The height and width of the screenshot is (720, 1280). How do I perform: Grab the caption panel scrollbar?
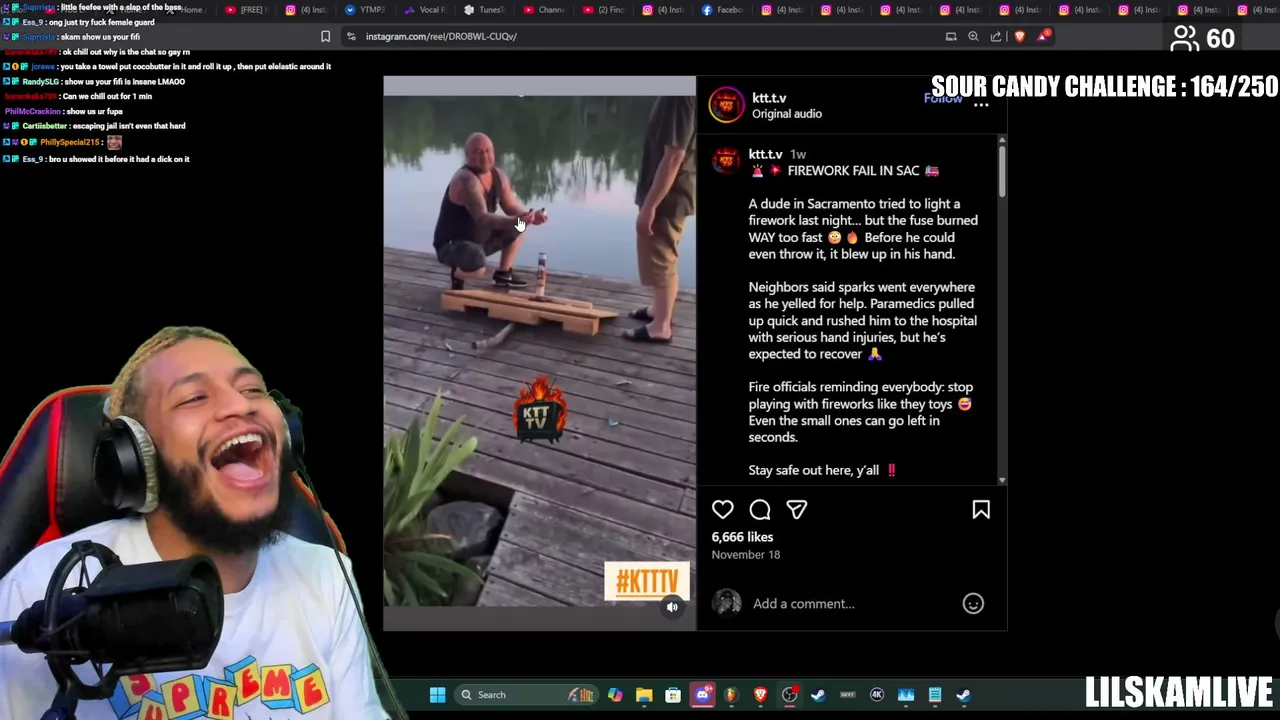click(1002, 170)
